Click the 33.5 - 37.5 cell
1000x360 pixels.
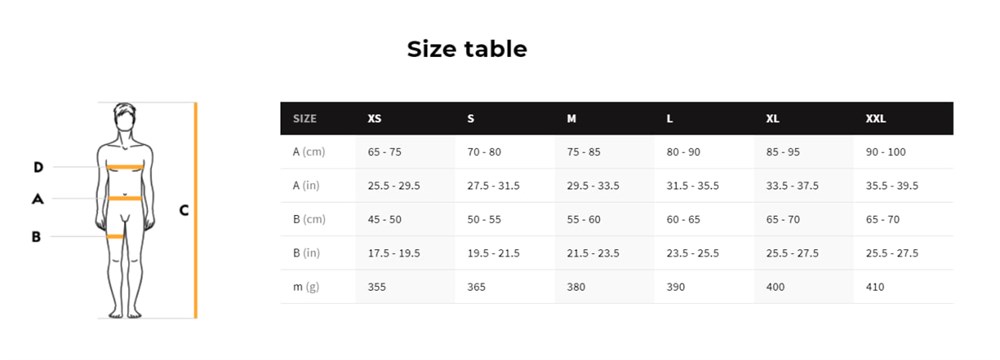pyautogui.click(x=793, y=186)
